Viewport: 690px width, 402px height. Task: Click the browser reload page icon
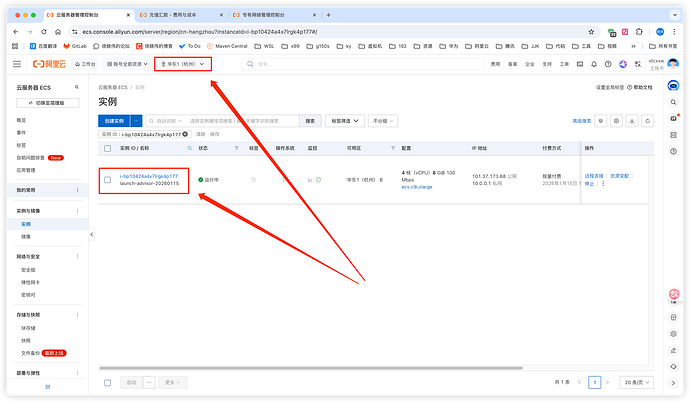coord(43,31)
